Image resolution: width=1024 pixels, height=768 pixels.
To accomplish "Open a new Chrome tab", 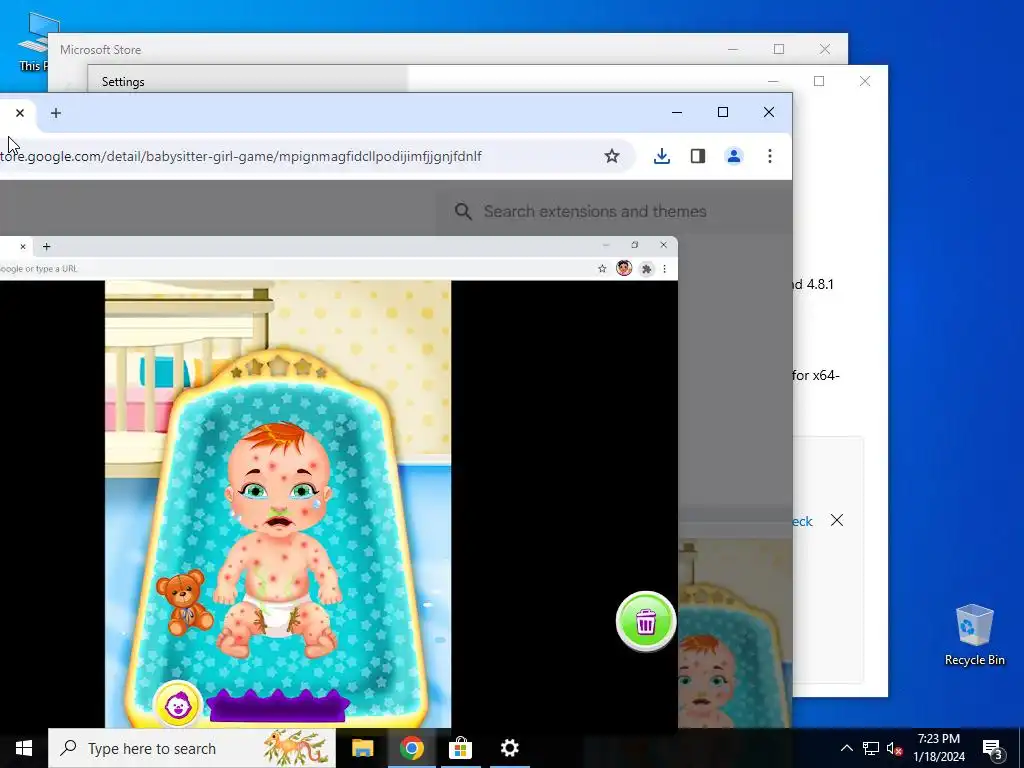I will tap(56, 113).
